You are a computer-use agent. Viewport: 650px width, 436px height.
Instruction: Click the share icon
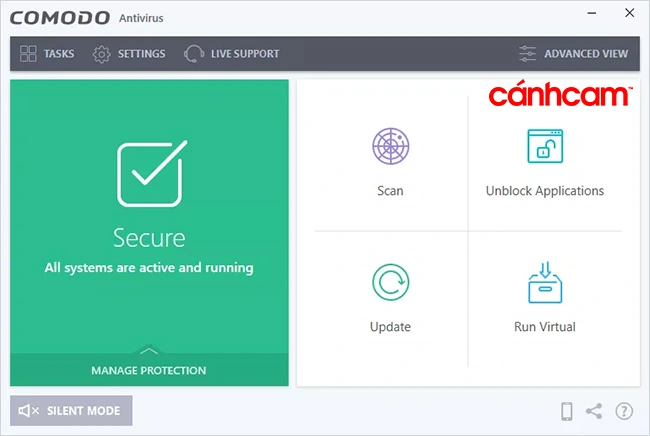594,411
